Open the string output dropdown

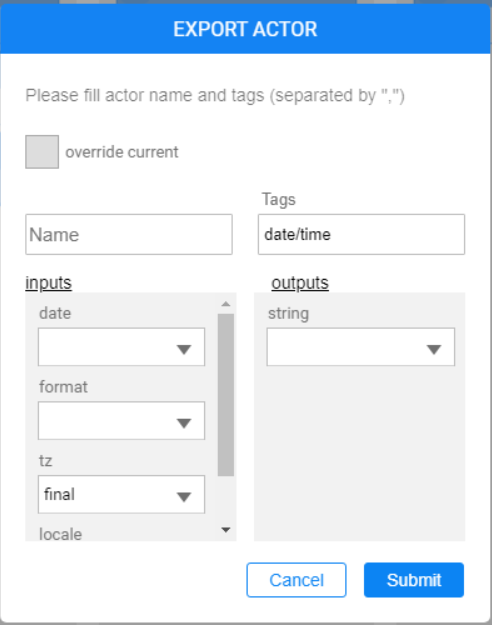(360, 347)
